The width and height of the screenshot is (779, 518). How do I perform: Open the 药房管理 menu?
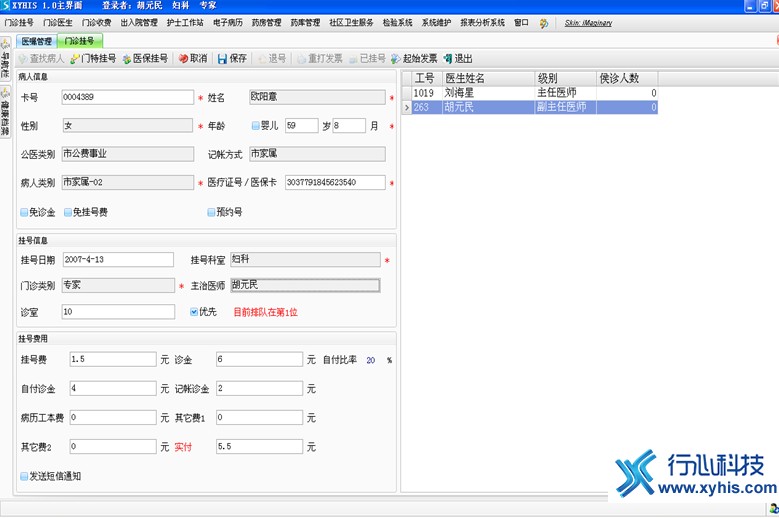(266, 23)
